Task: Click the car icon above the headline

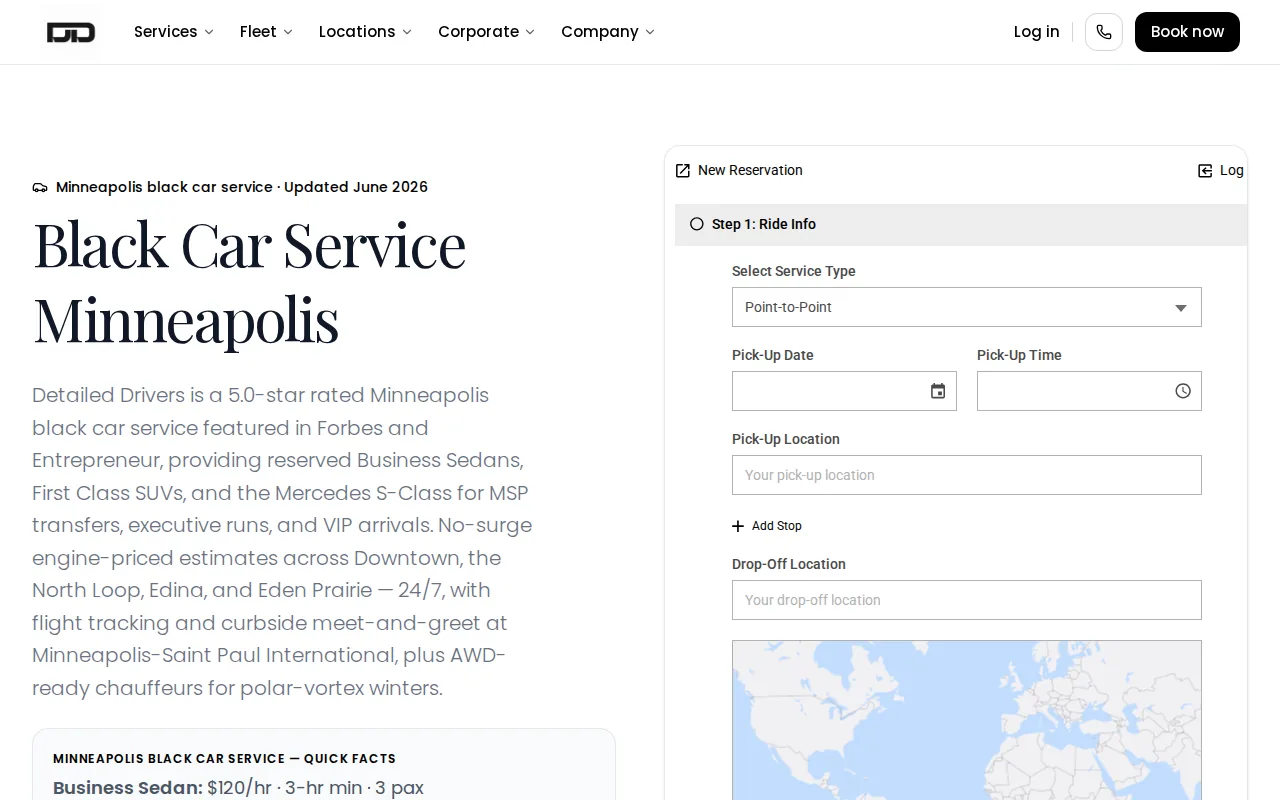Action: tap(40, 187)
